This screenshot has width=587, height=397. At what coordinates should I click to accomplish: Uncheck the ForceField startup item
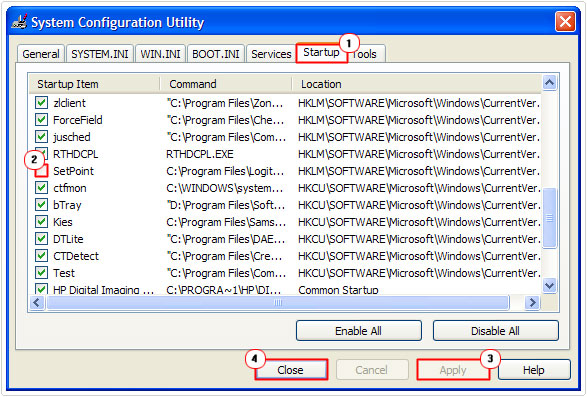click(x=41, y=120)
